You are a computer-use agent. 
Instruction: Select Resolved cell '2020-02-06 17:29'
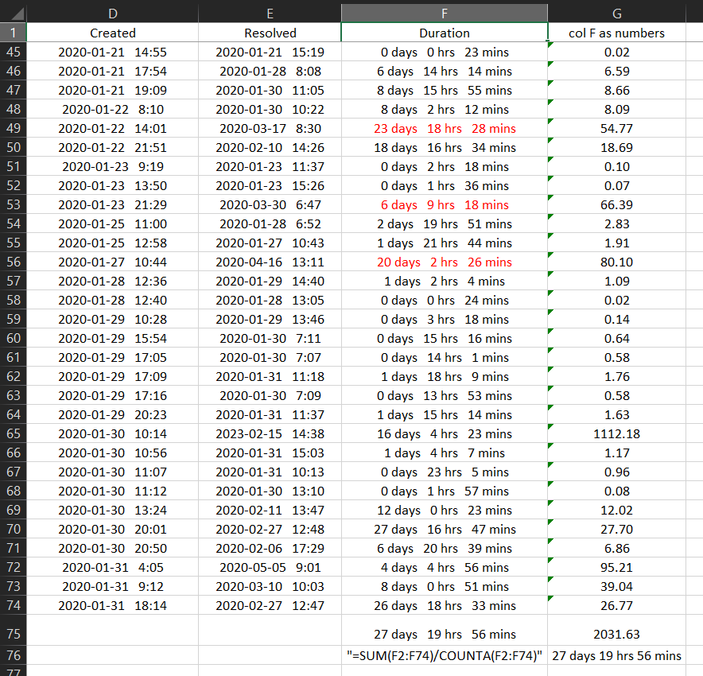click(270, 548)
